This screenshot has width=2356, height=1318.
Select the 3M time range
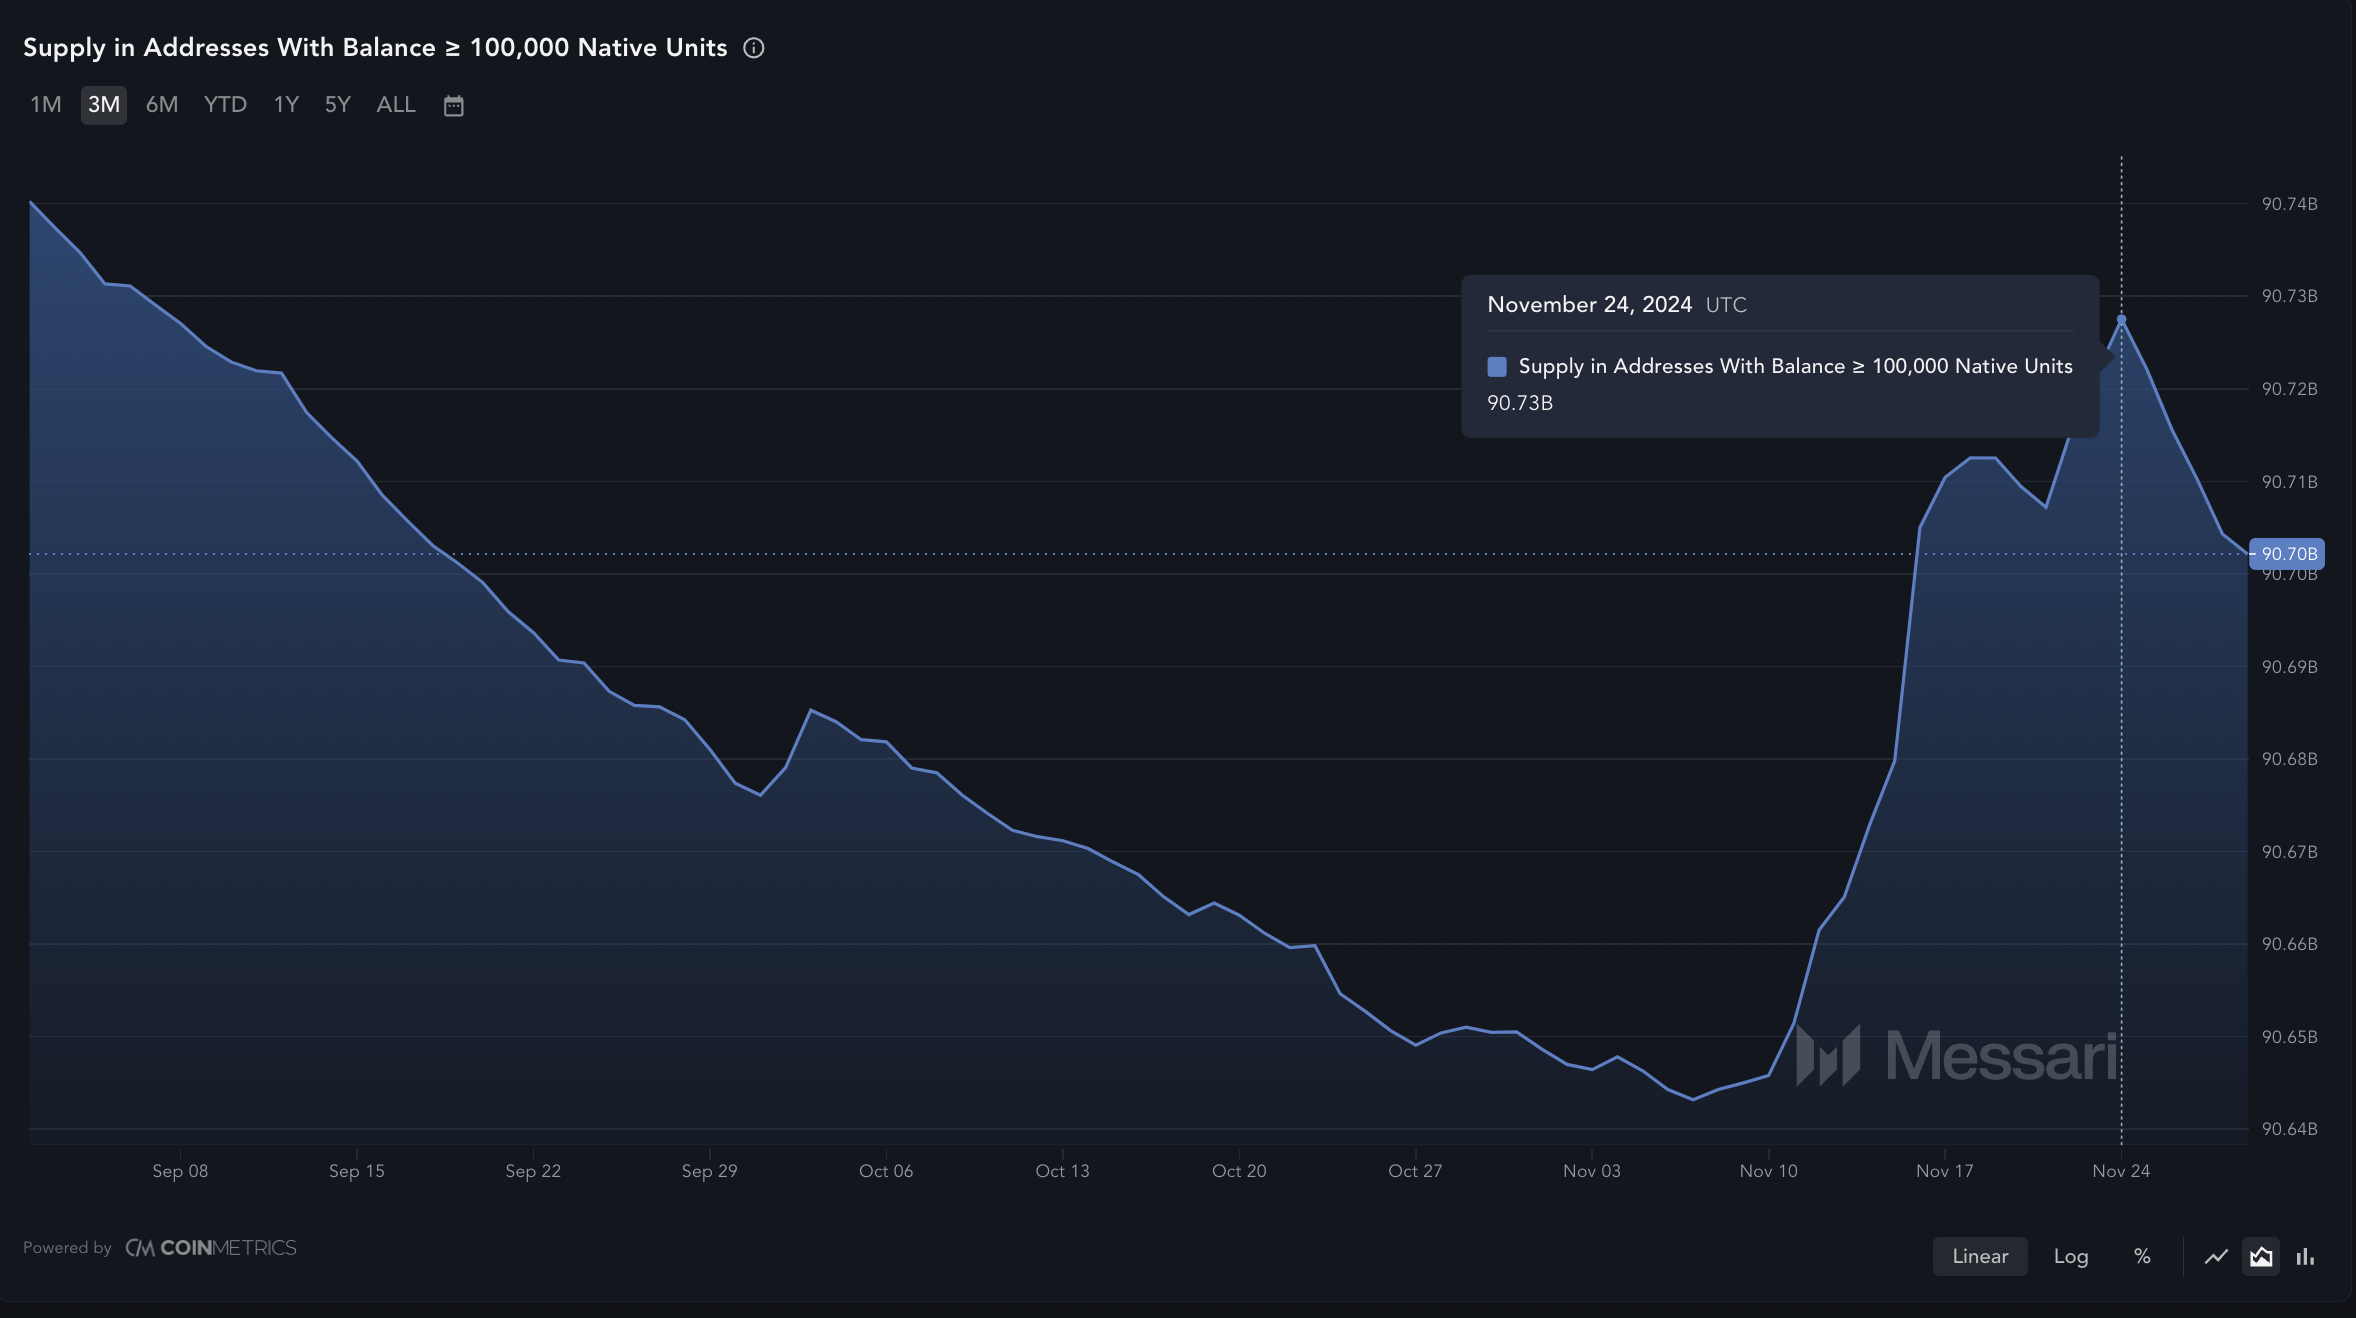point(104,105)
